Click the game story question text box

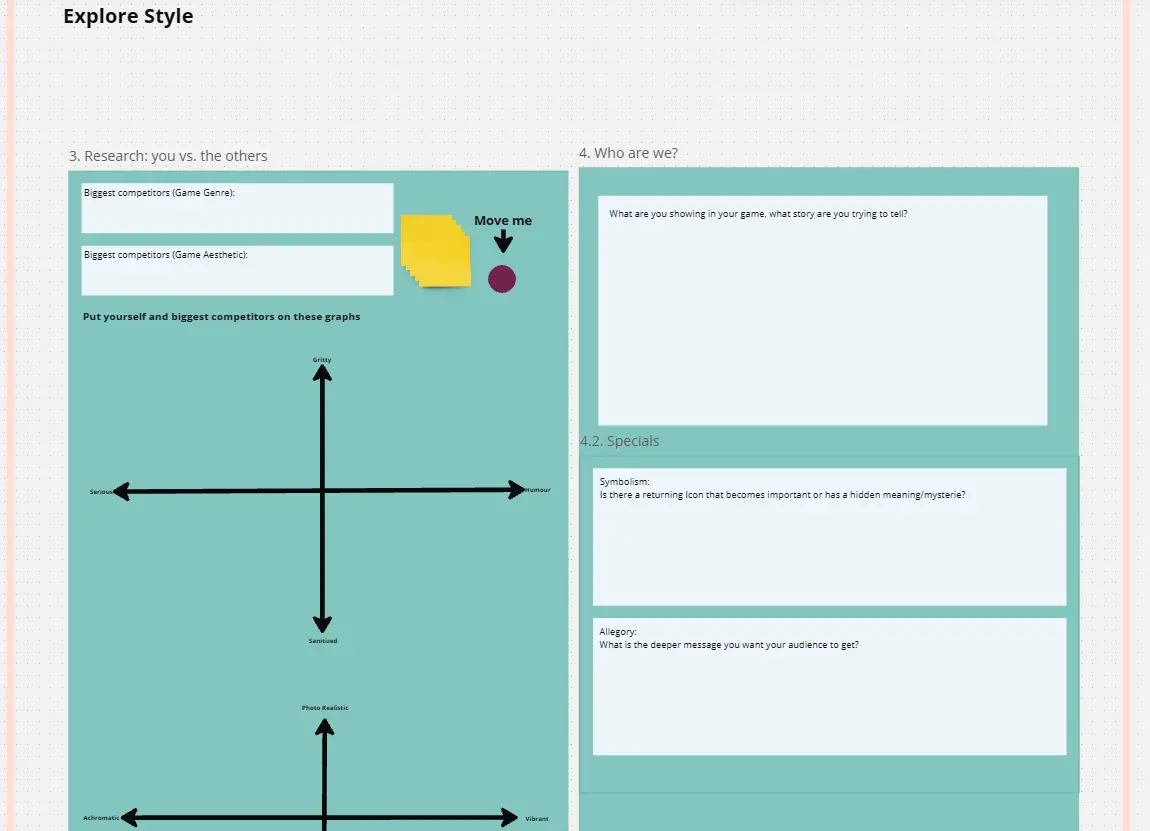(x=822, y=310)
